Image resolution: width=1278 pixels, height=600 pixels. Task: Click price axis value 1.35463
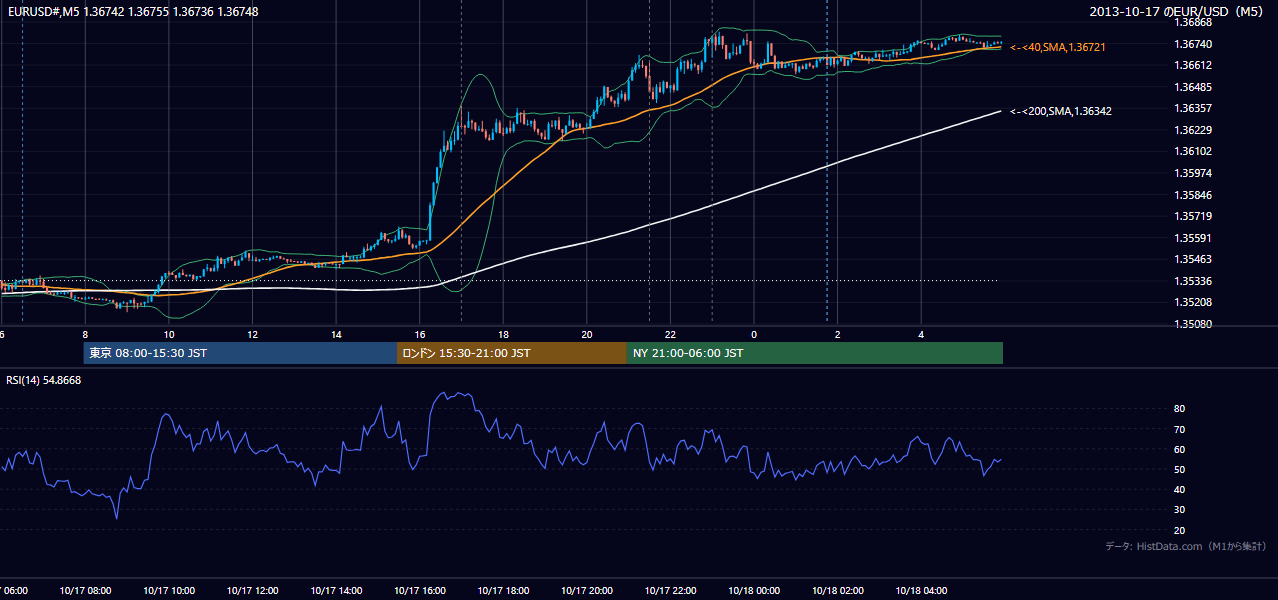(x=1192, y=259)
